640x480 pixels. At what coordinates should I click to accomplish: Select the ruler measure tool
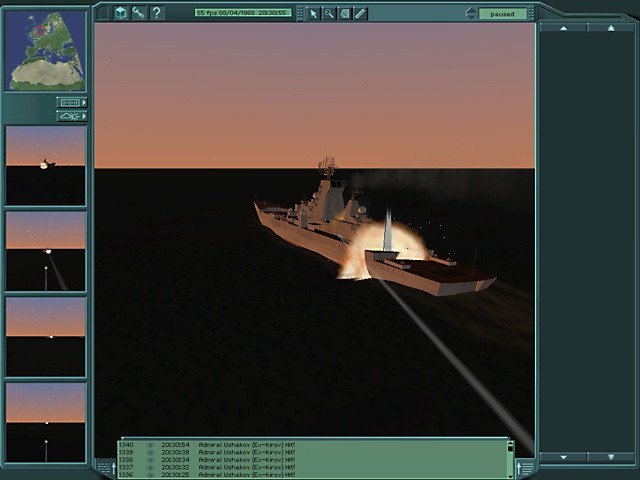tap(360, 14)
